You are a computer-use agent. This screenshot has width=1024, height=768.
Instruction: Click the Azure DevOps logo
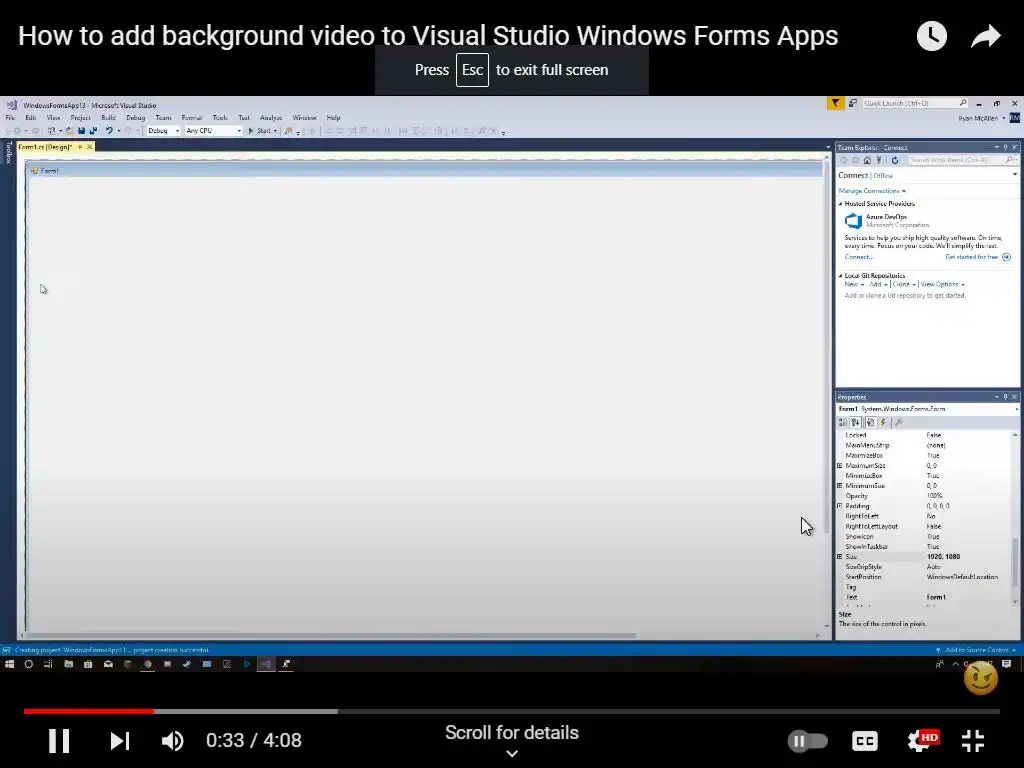[x=853, y=221]
